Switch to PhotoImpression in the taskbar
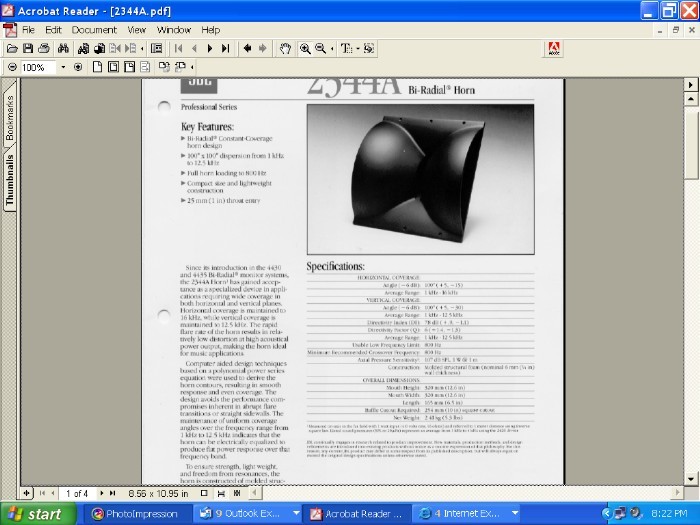 [x=136, y=514]
